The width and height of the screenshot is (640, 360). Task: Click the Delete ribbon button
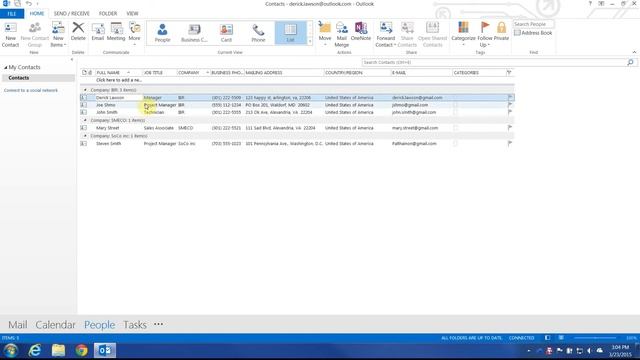click(x=78, y=32)
